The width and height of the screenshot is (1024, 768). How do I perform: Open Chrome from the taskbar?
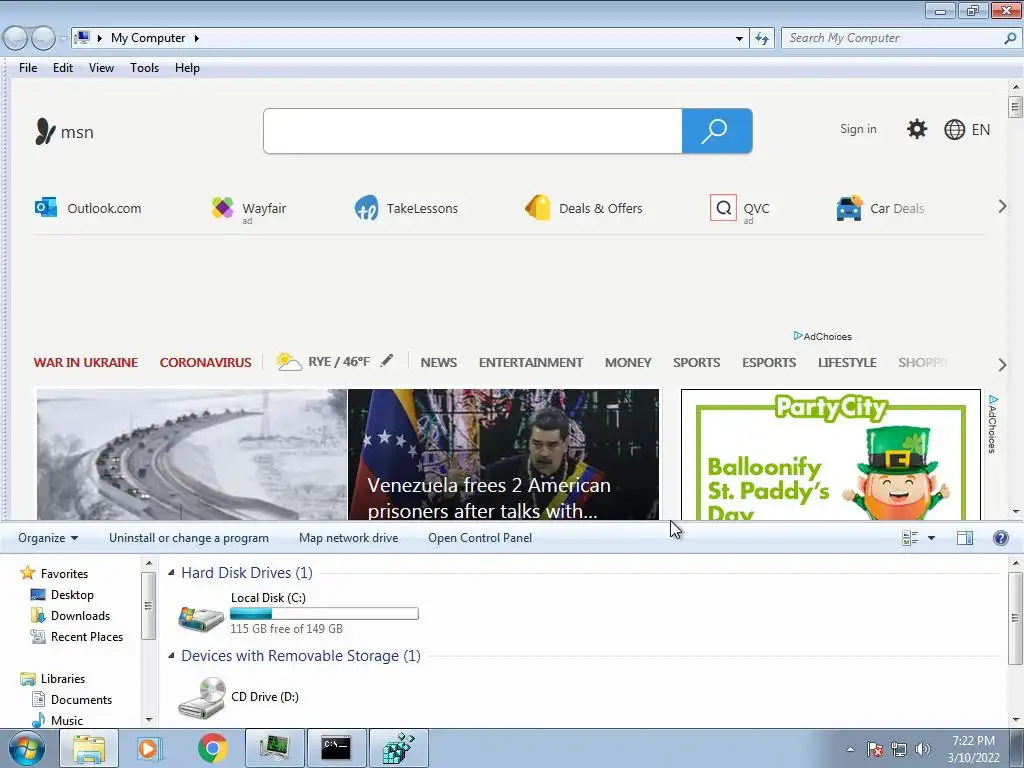pos(212,748)
